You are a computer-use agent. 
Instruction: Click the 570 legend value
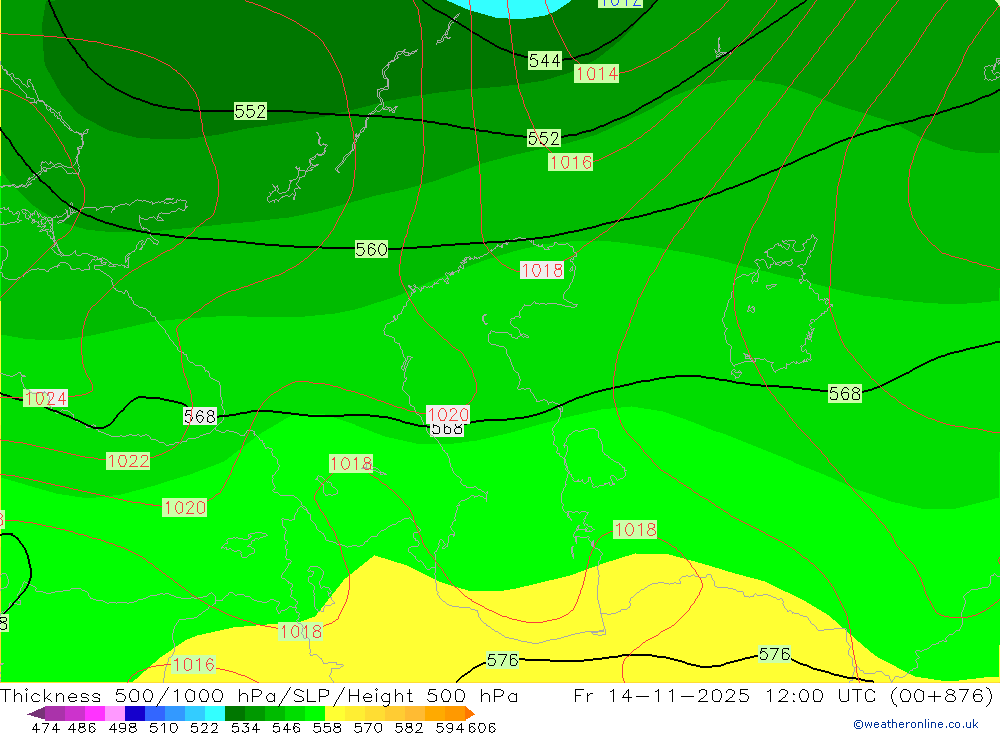coord(367,727)
